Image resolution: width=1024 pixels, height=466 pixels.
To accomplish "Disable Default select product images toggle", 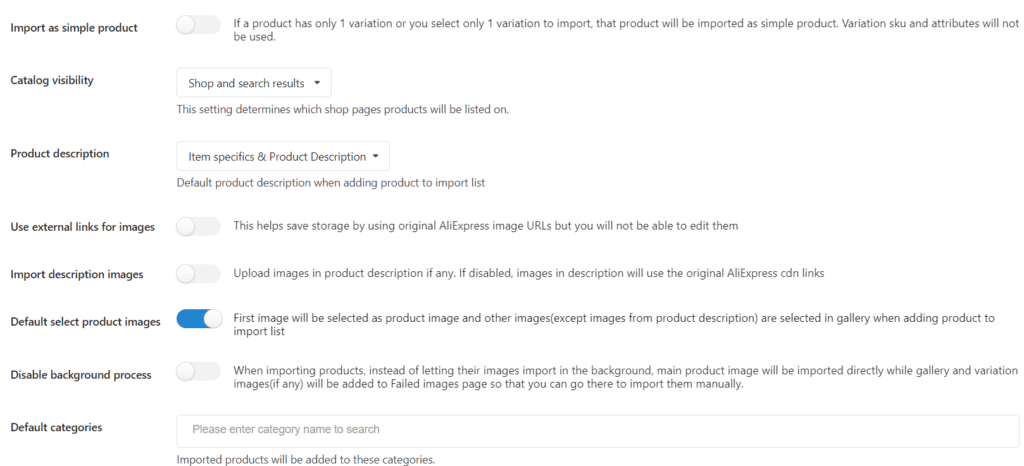I will tap(199, 320).
